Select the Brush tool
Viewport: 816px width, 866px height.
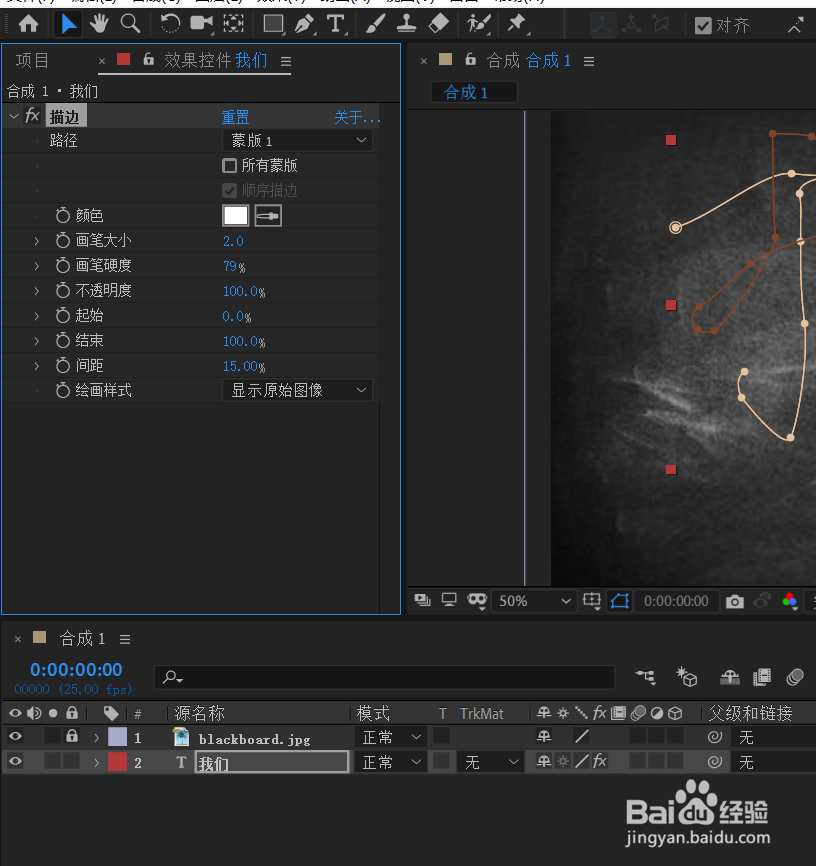375,24
